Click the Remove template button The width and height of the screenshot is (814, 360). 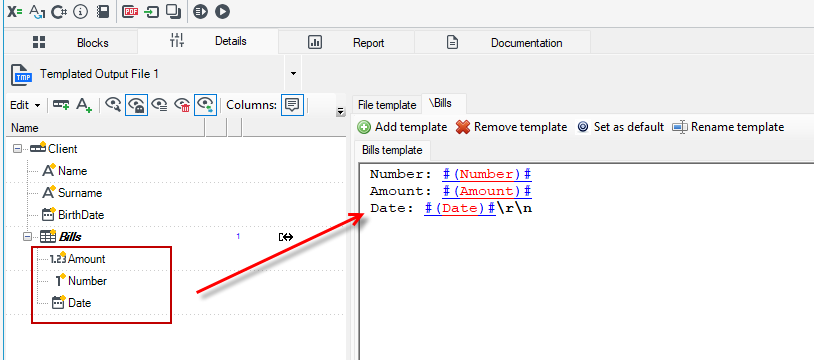[511, 127]
